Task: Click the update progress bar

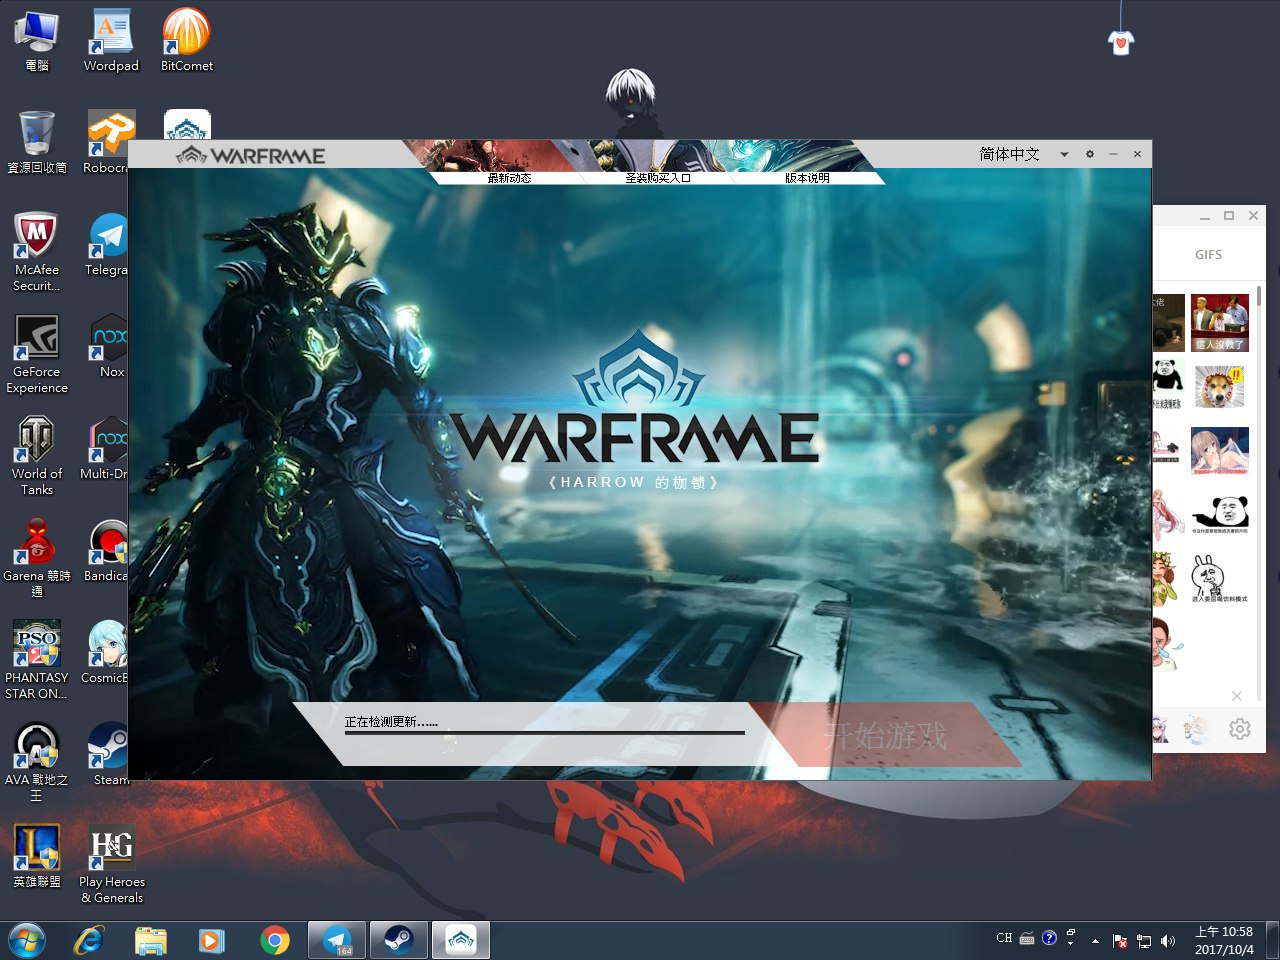Action: click(544, 733)
